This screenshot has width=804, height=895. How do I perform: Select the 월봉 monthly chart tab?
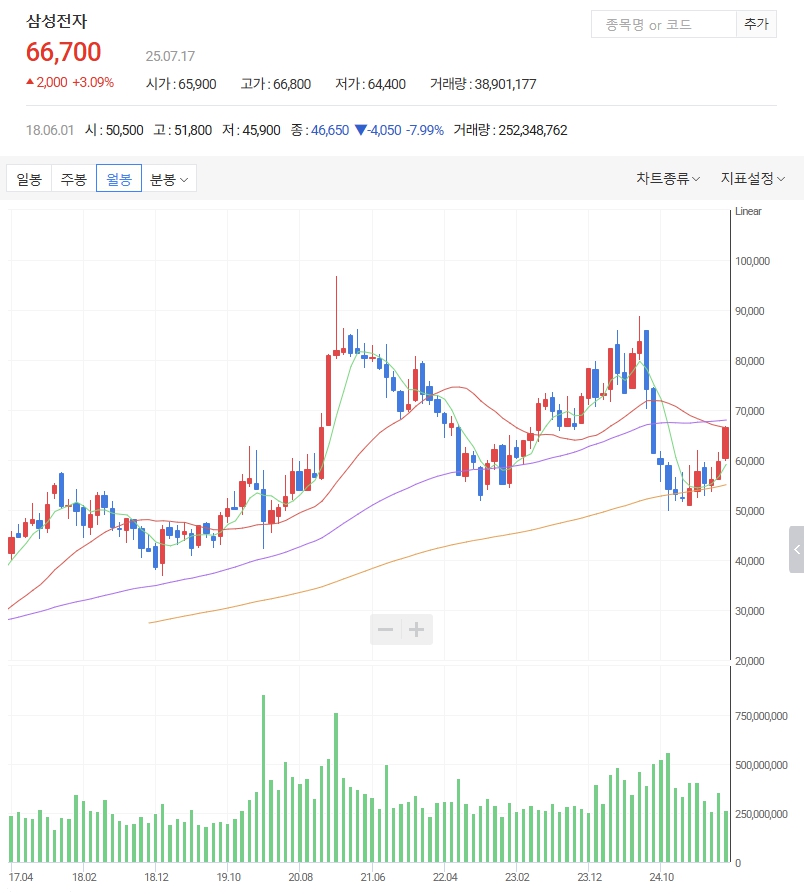(x=119, y=179)
